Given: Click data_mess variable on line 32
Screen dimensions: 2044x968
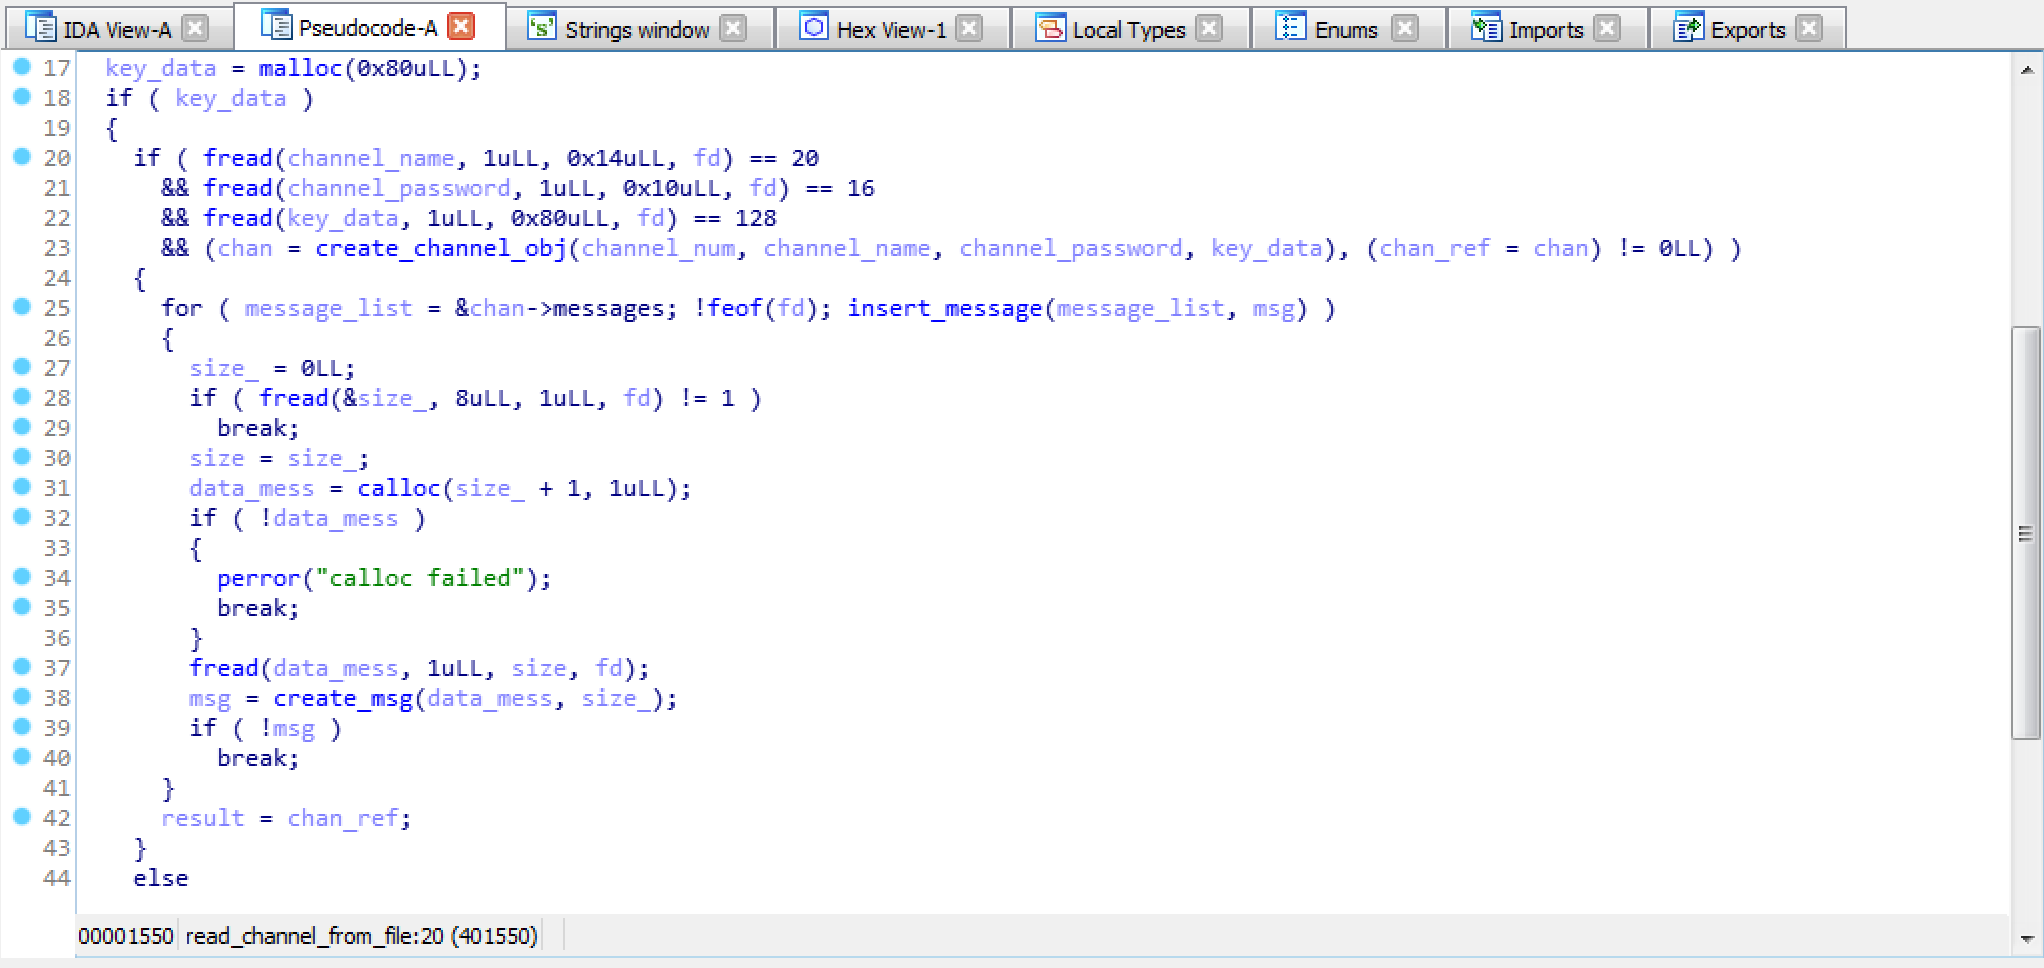Looking at the screenshot, I should 335,518.
